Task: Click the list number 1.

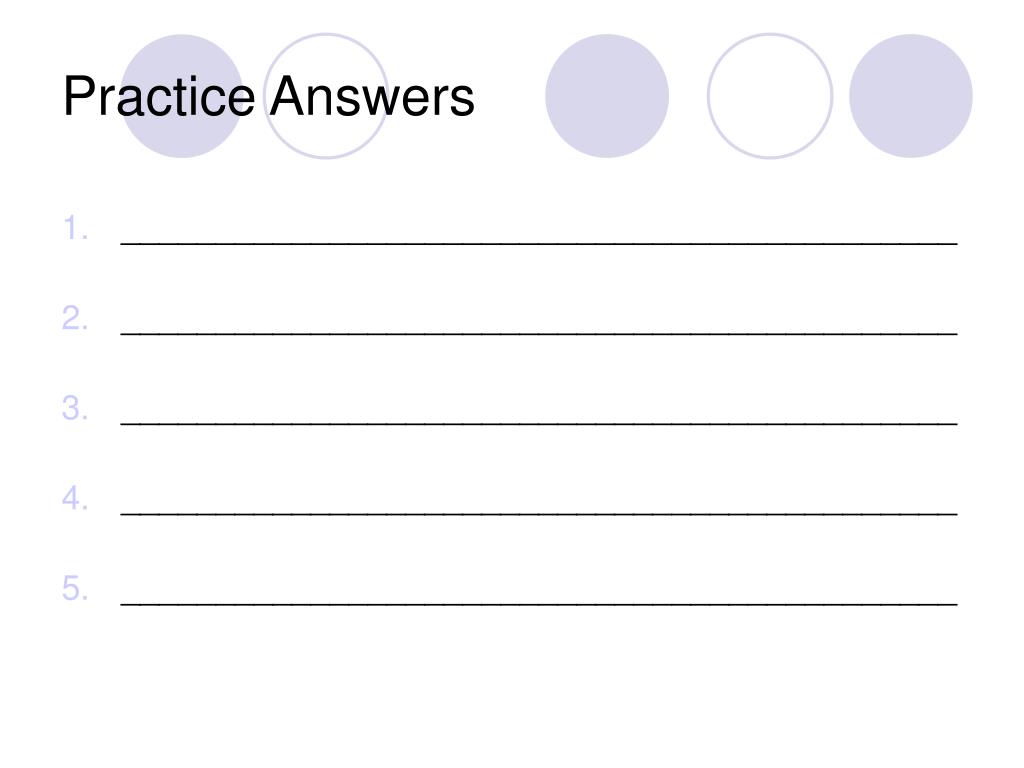Action: point(75,228)
